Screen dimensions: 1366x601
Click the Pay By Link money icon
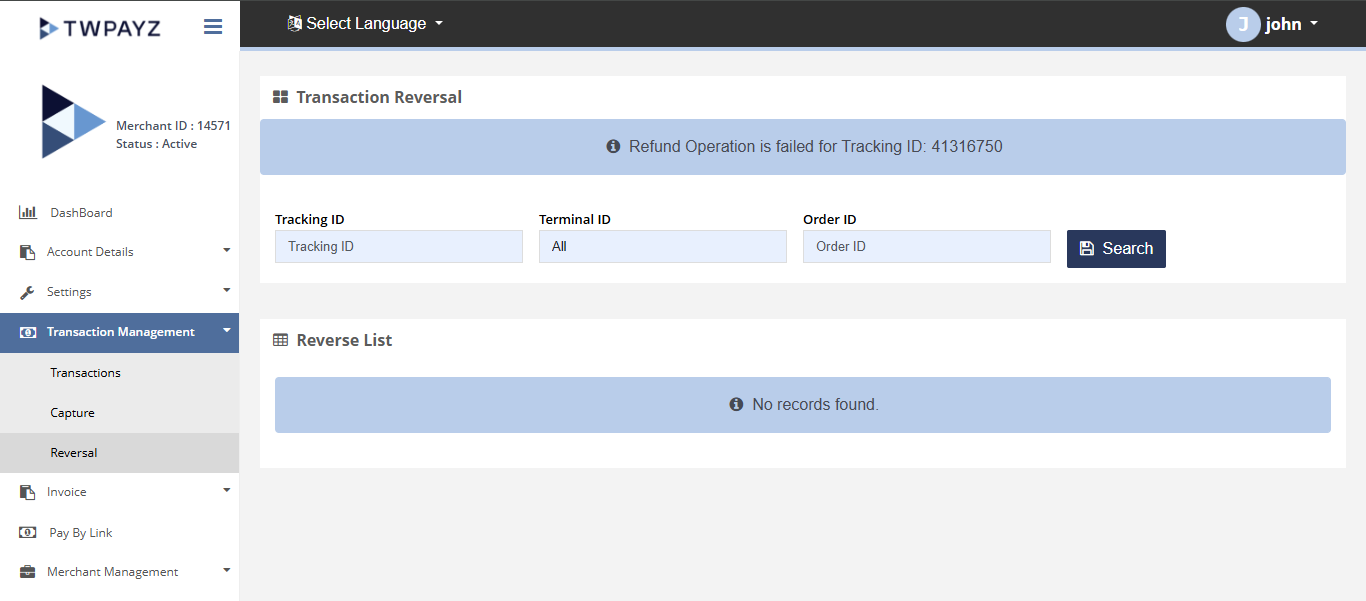(28, 533)
